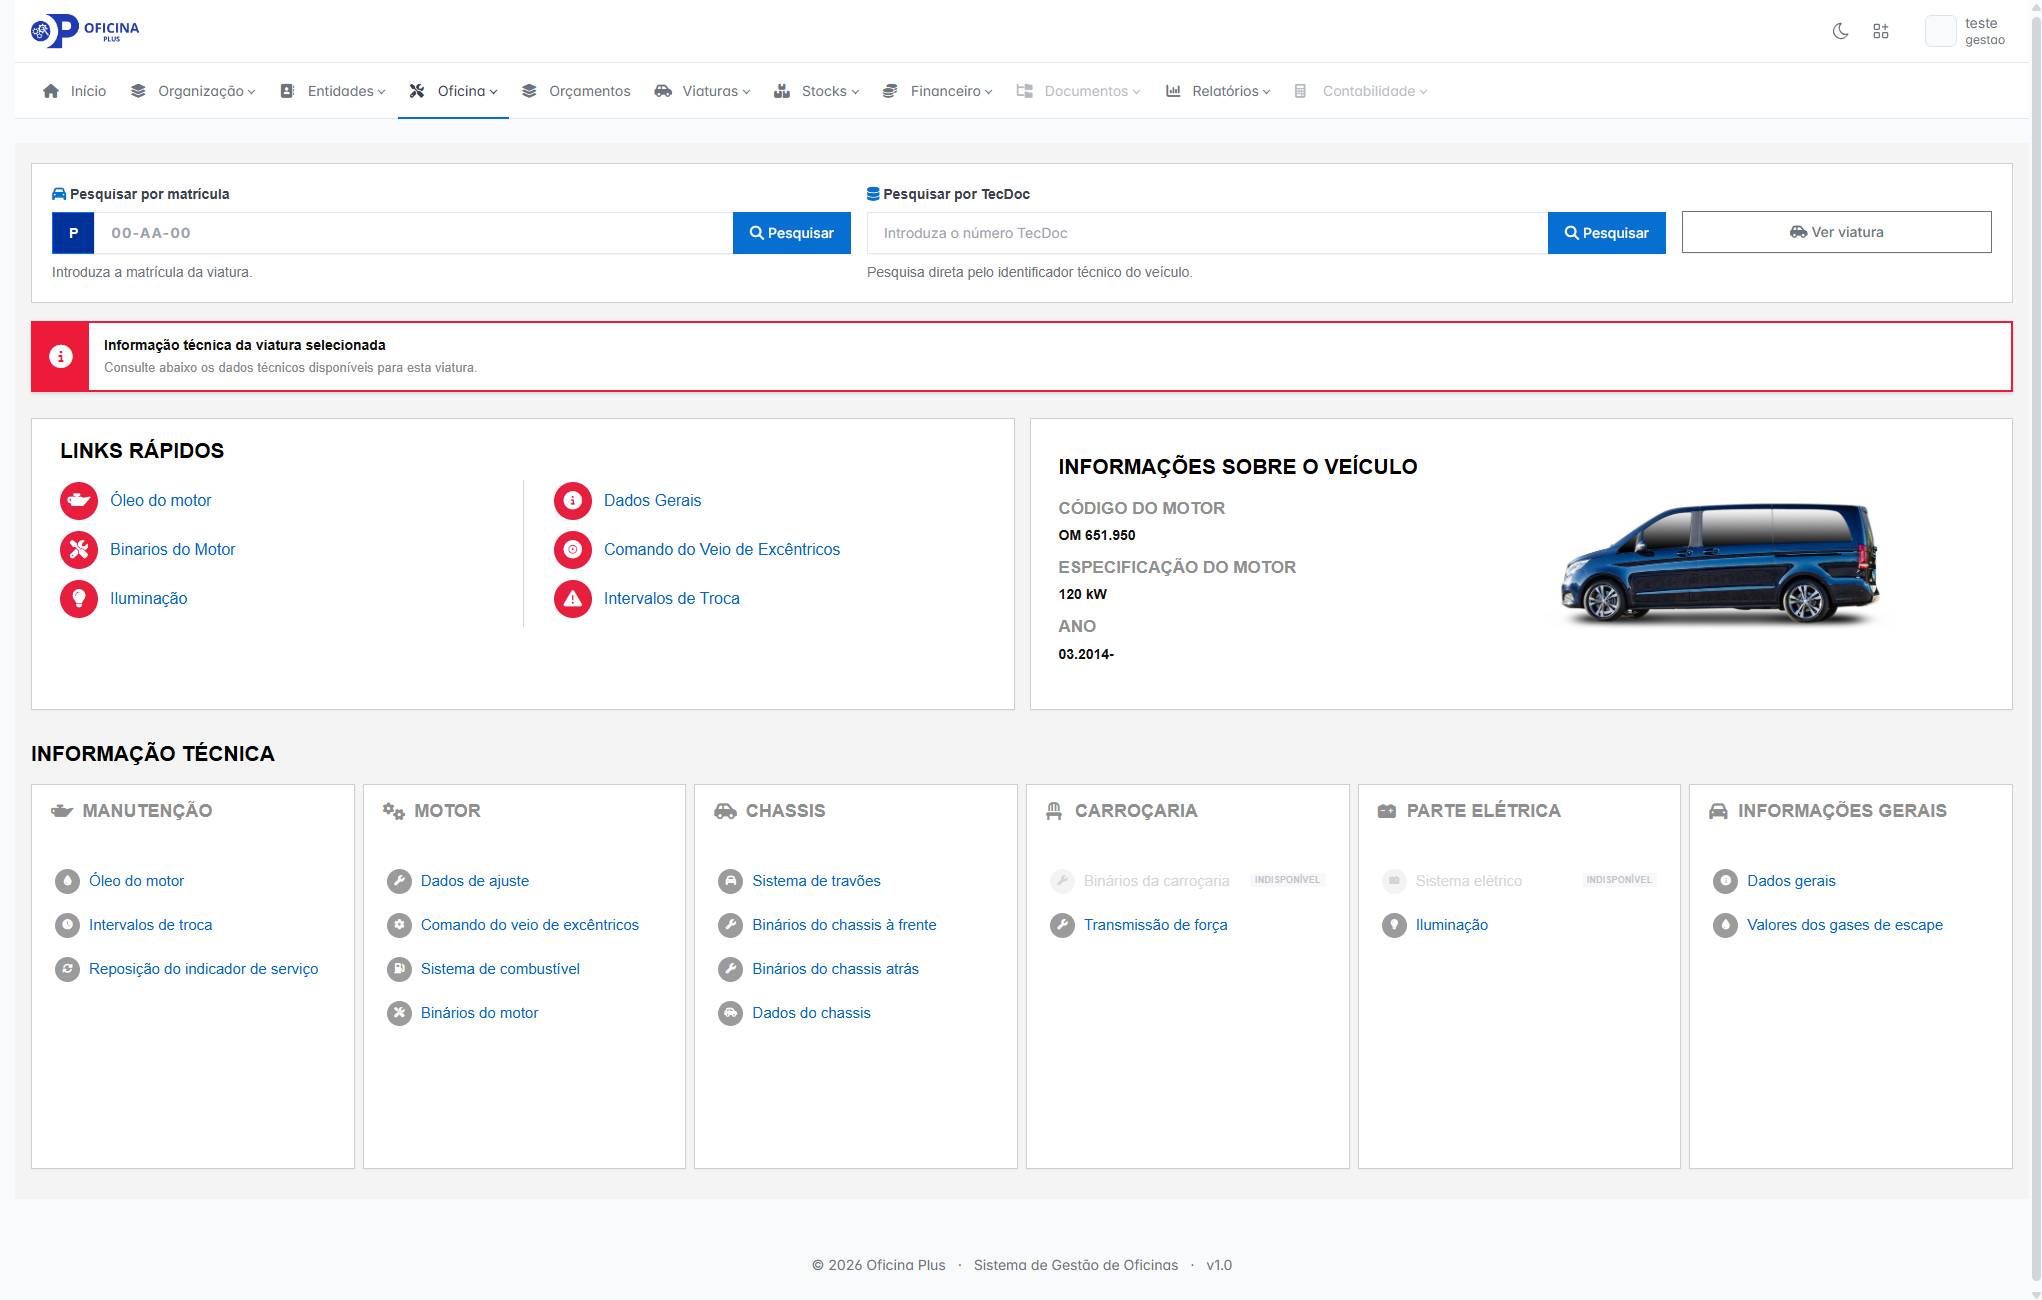Click the red info alert icon
The height and width of the screenshot is (1300, 2042).
(61, 356)
